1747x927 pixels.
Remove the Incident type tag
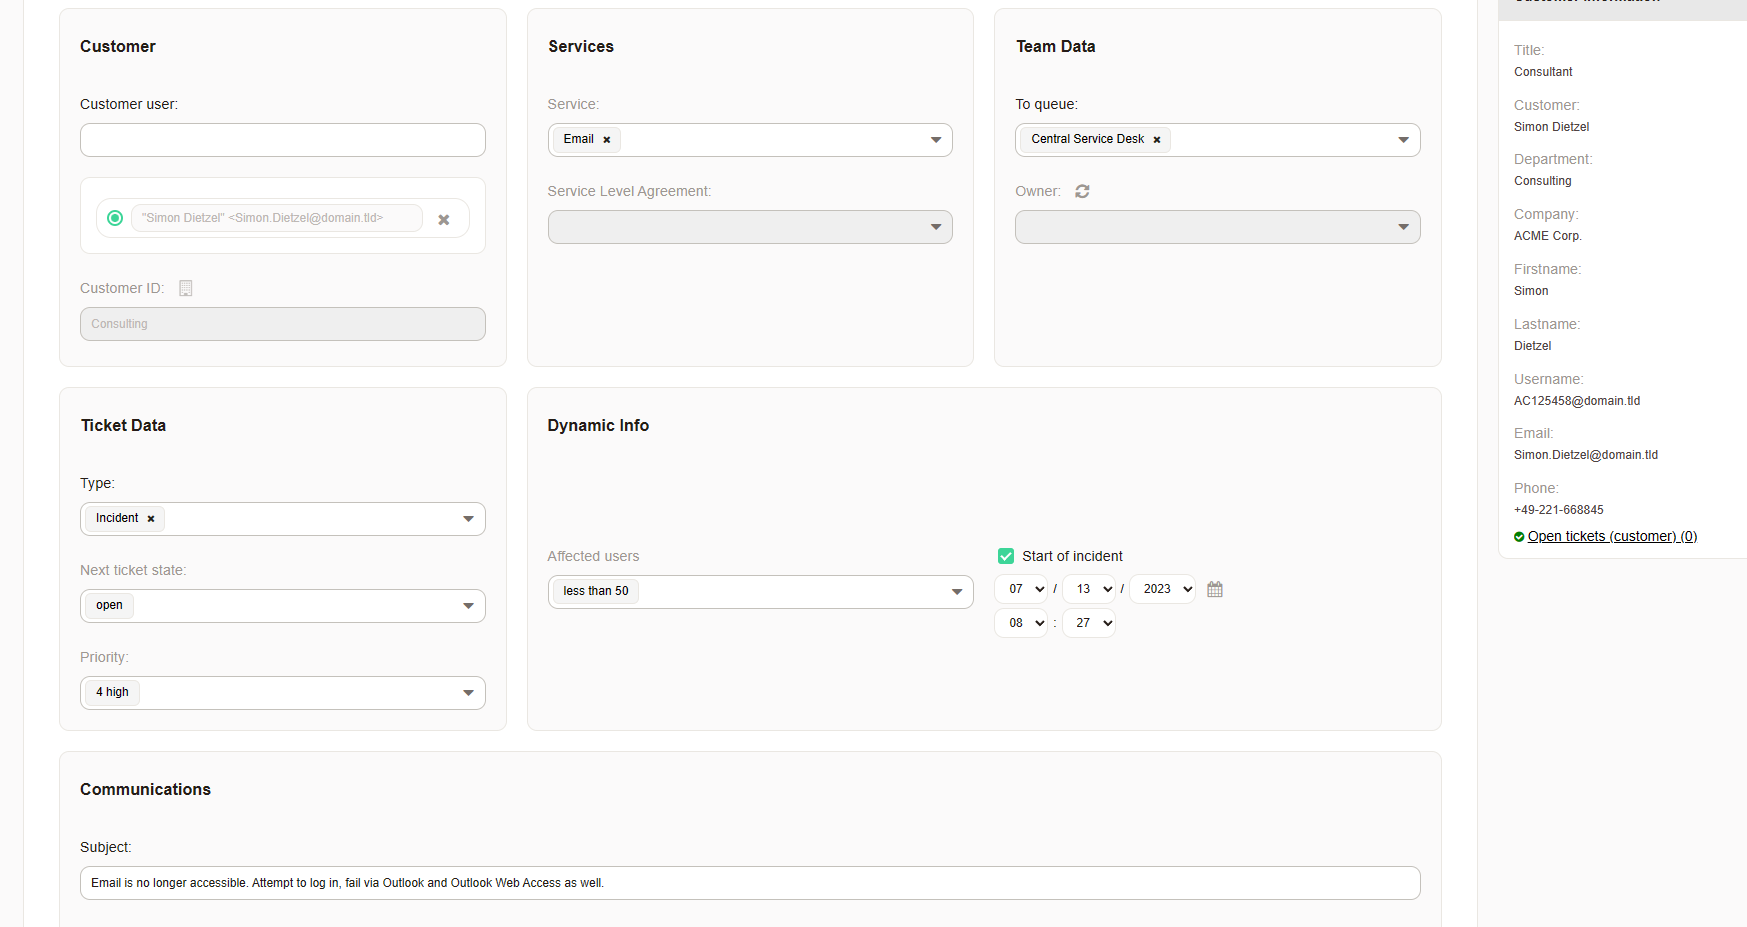point(151,519)
